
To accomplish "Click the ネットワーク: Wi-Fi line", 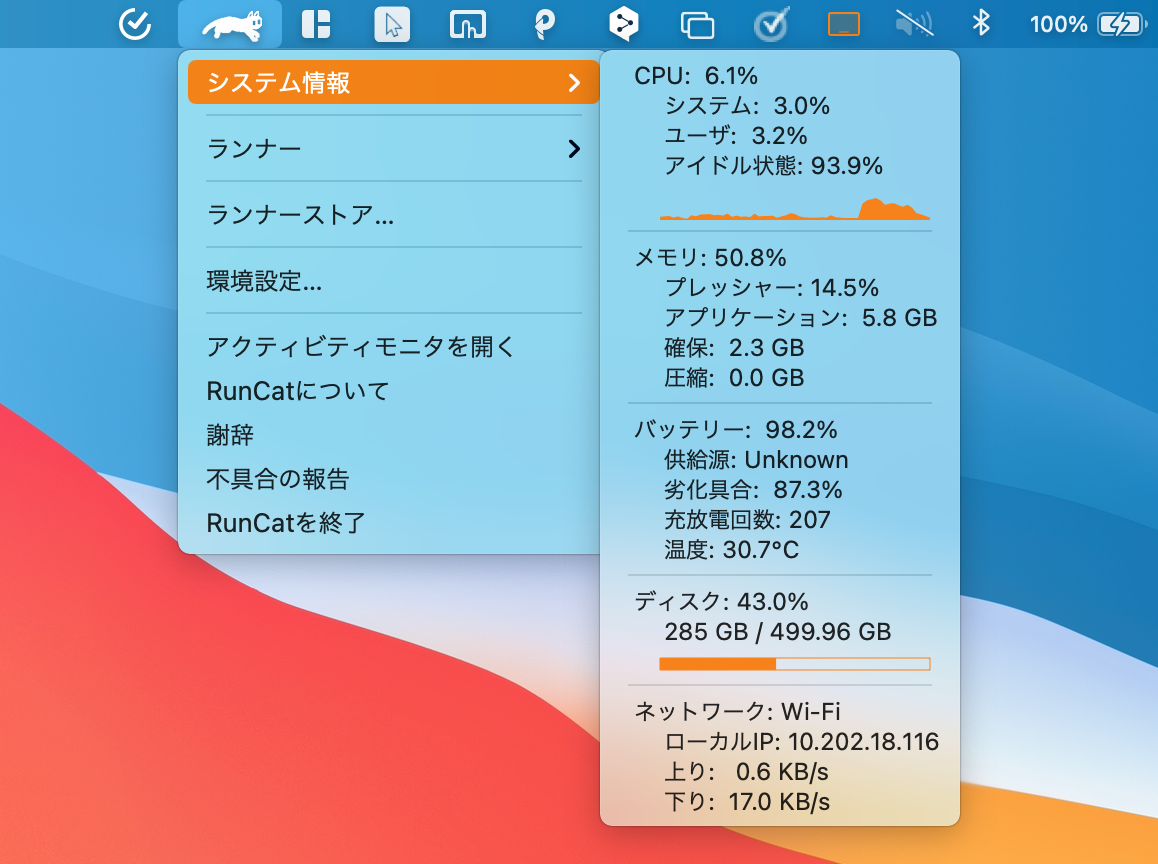I will pyautogui.click(x=737, y=710).
